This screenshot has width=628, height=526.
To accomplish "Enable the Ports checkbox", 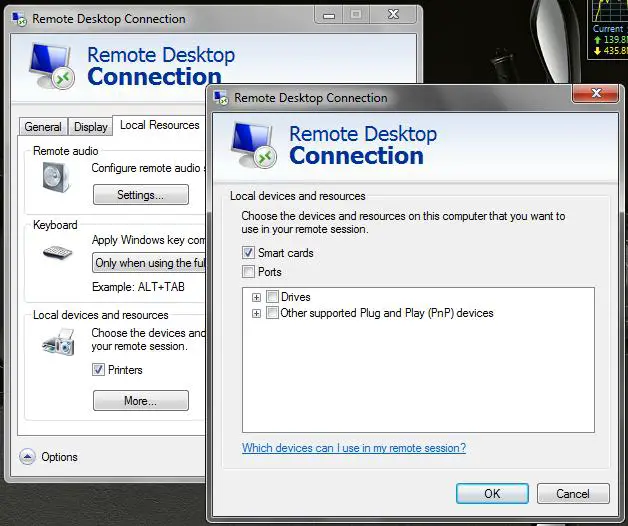I will click(248, 272).
